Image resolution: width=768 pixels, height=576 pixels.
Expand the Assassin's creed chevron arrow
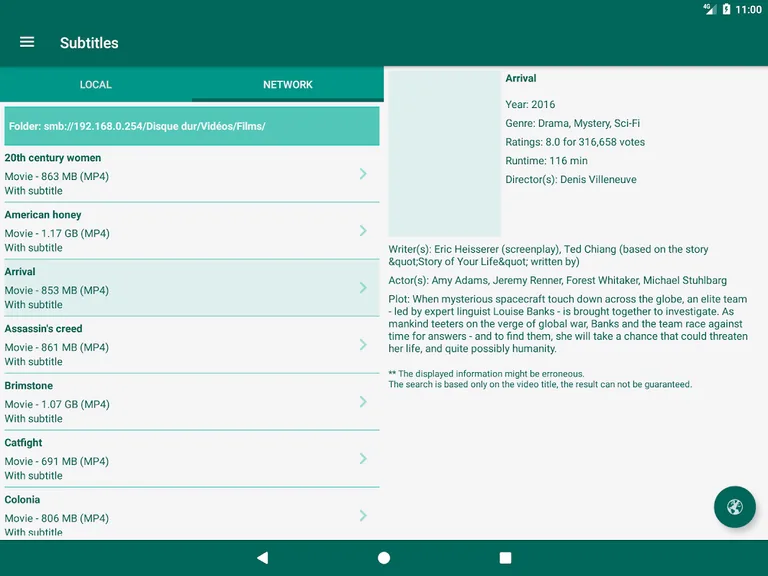pyautogui.click(x=363, y=345)
